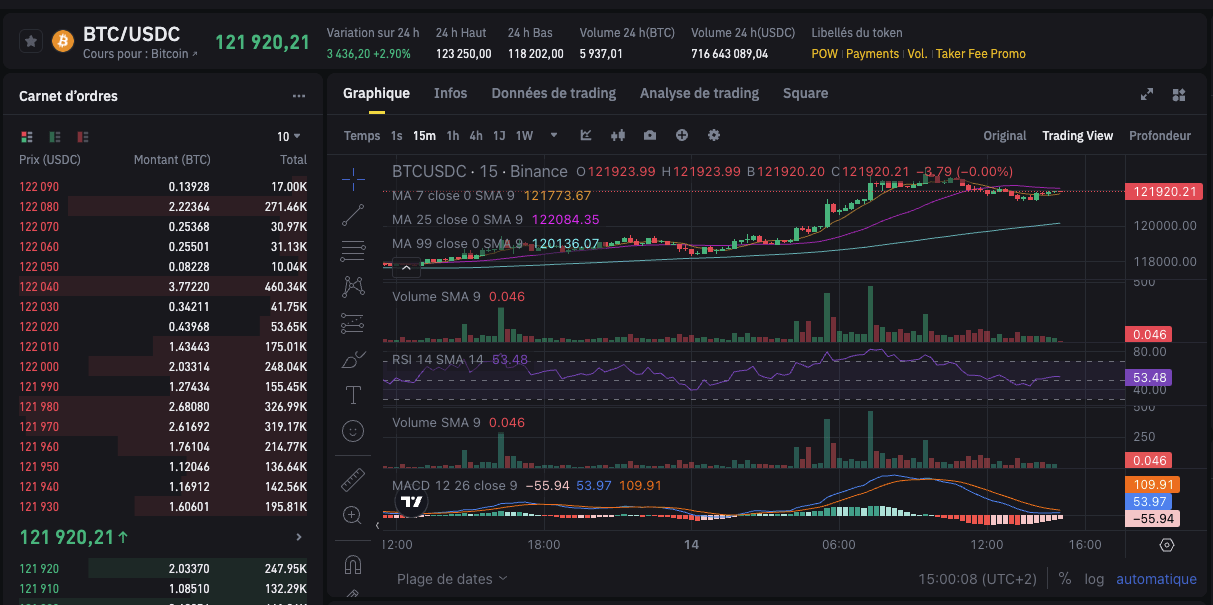1213x605 pixels.
Task: Open the Cours pour : Bitcoin link
Action: pyautogui.click(x=140, y=54)
